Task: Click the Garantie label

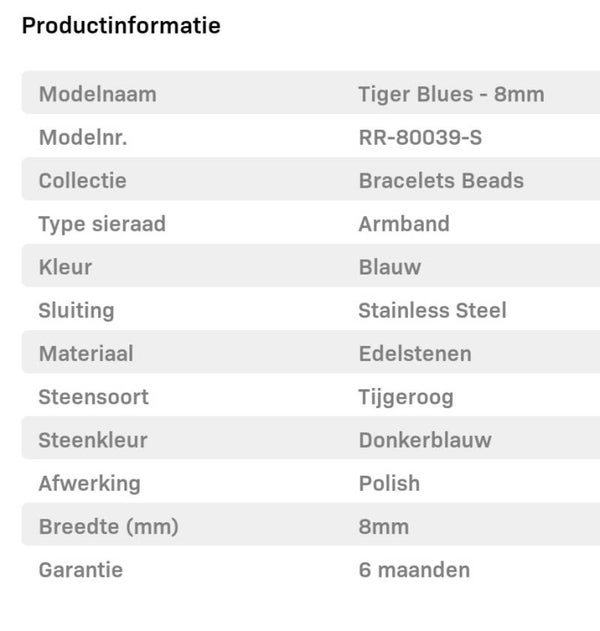Action: click(81, 570)
